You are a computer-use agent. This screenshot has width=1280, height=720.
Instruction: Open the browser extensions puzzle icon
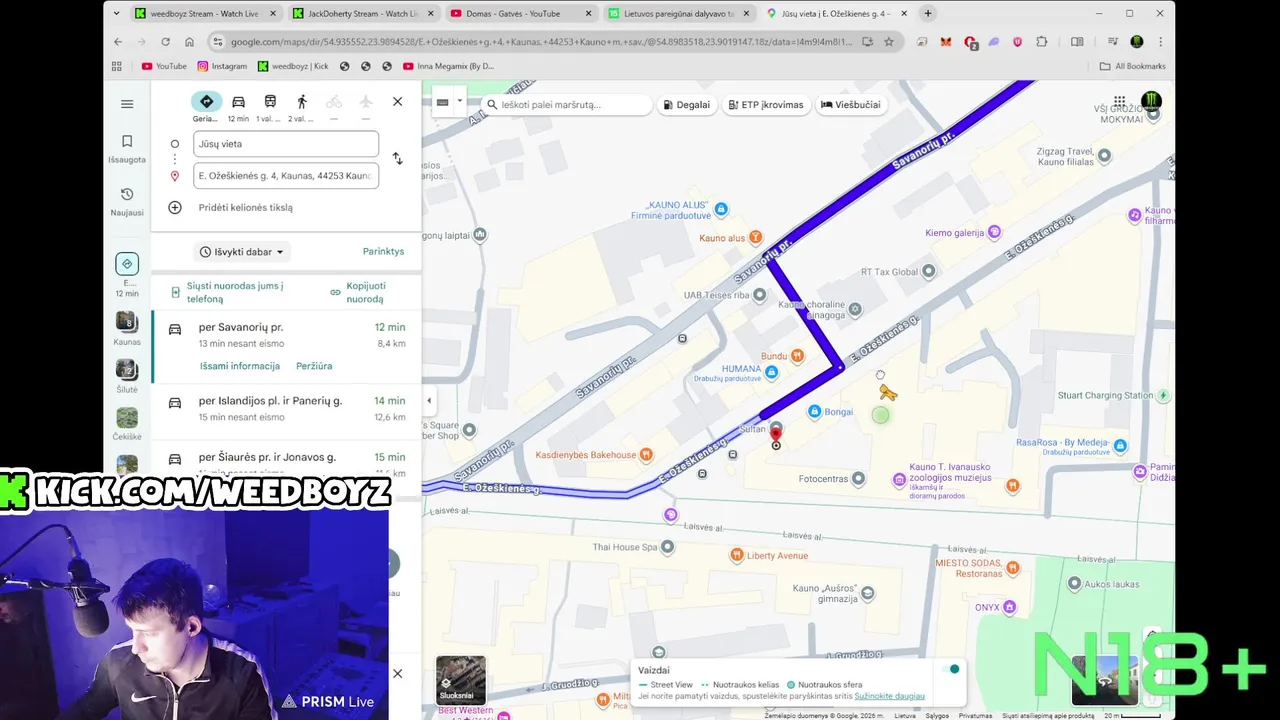point(1042,42)
